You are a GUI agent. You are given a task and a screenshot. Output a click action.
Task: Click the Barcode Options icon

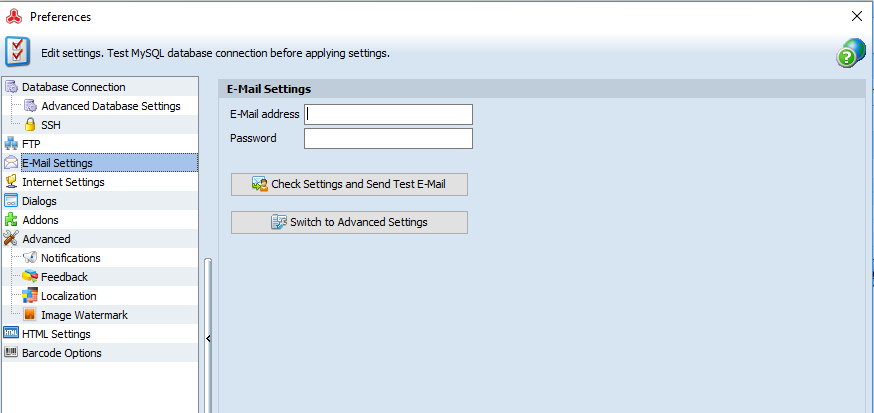tap(11, 353)
